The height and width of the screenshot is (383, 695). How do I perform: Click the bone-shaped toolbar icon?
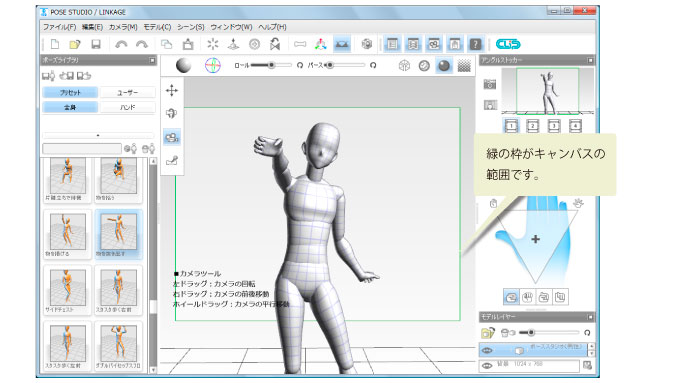point(300,44)
